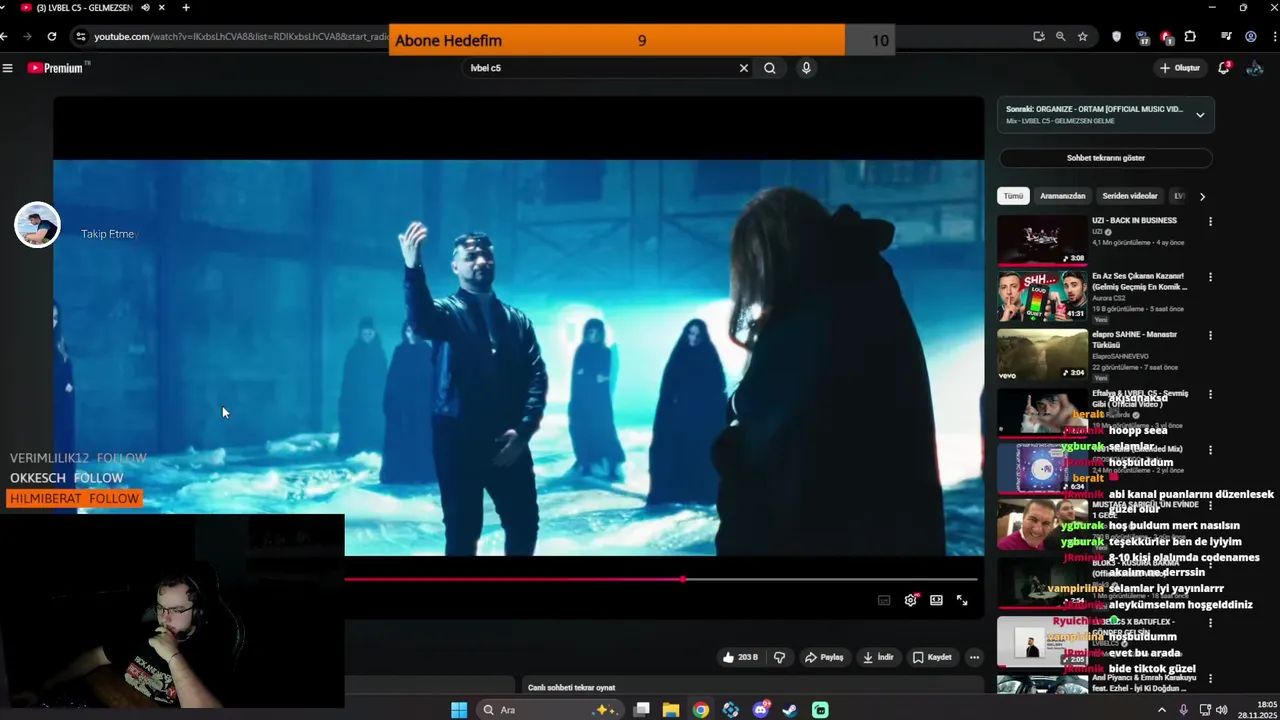Open the Windows Start menu
1280x720 pixels.
[459, 710]
